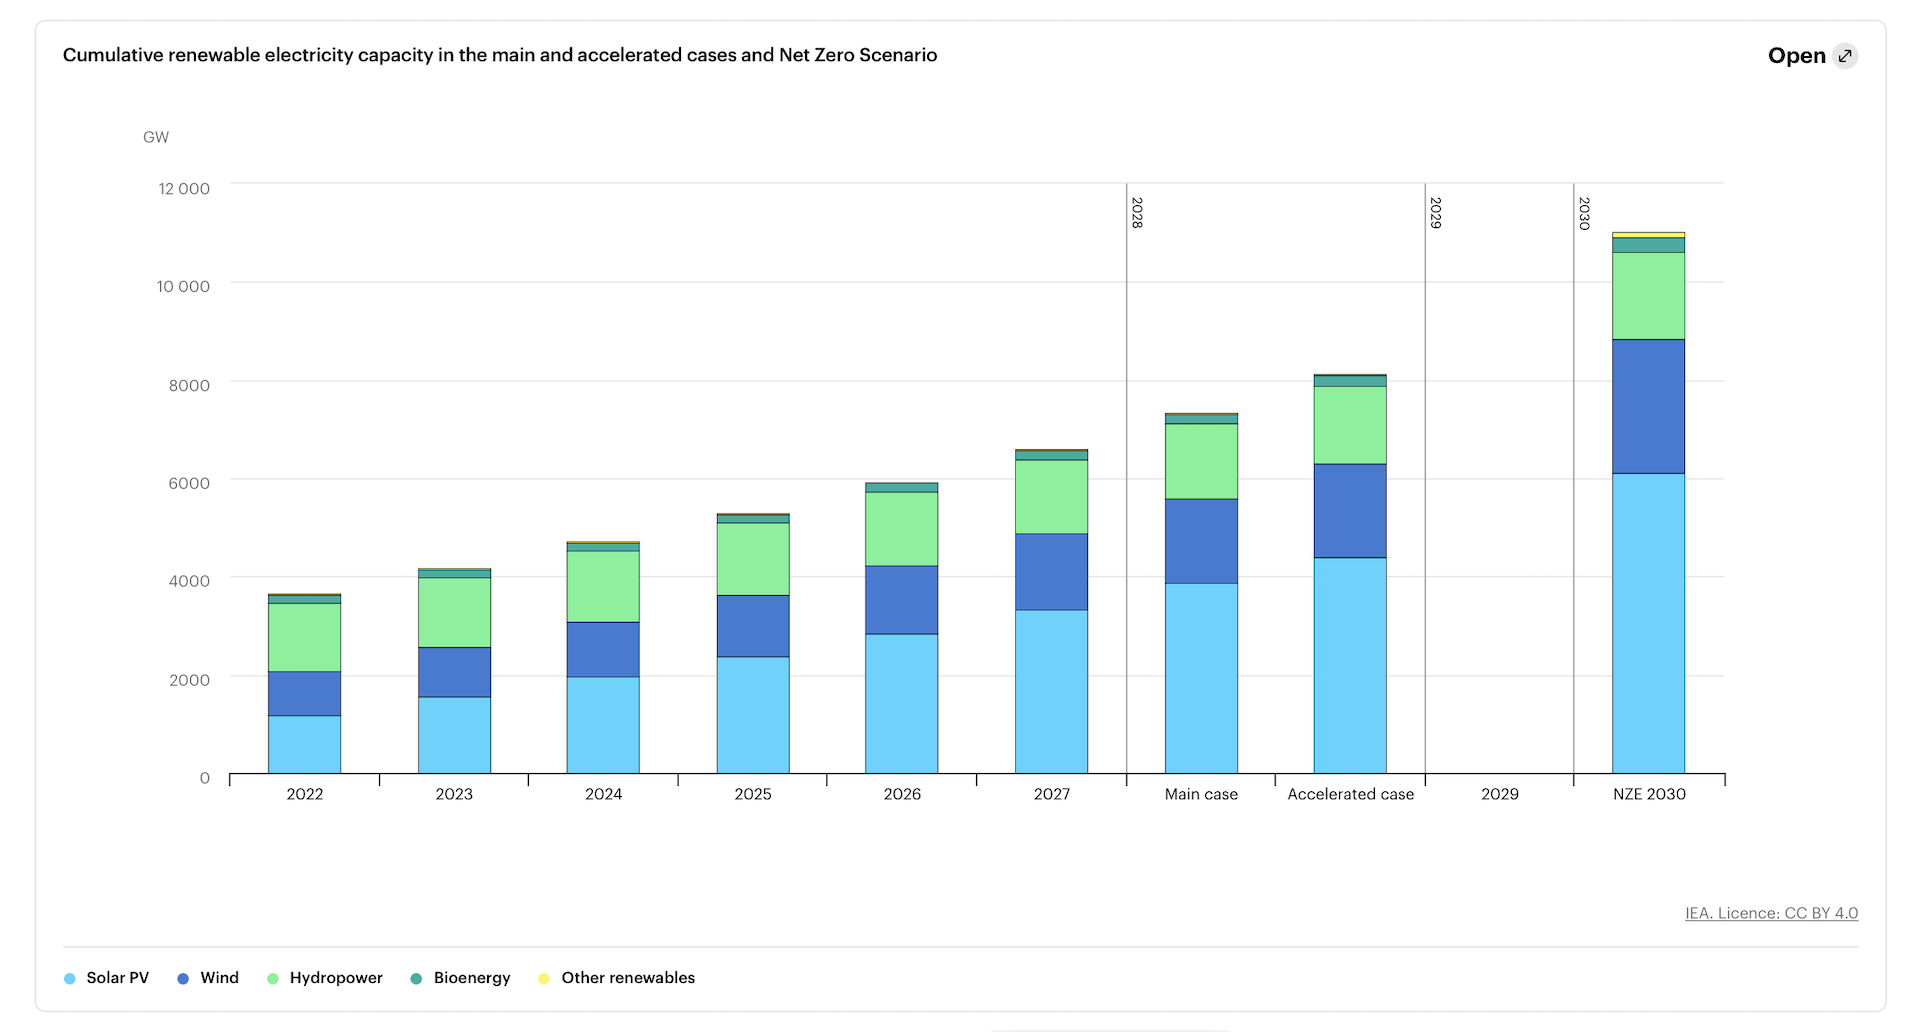Image resolution: width=1920 pixels, height=1032 pixels.
Task: Click the Open chart button text
Action: [x=1796, y=56]
